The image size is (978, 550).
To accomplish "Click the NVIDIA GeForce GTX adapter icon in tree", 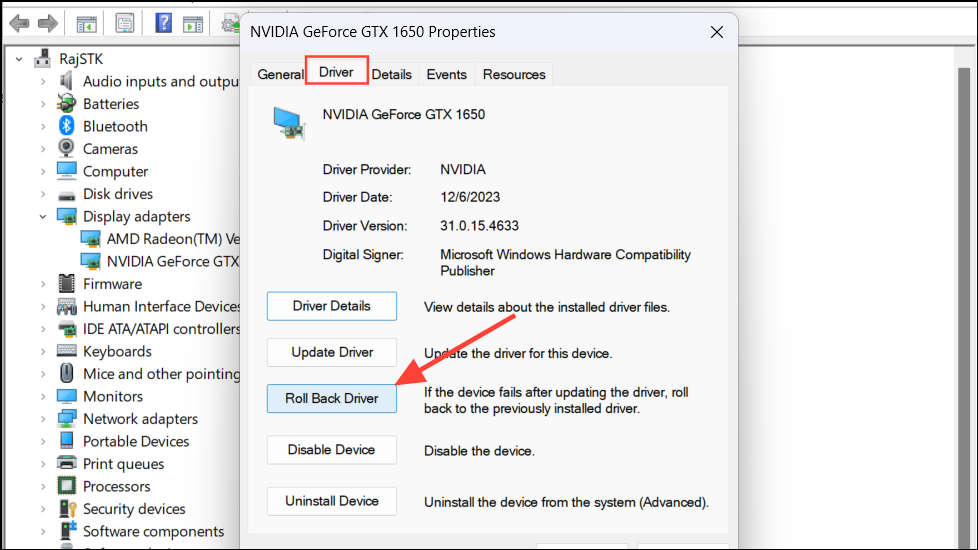I will click(x=90, y=261).
